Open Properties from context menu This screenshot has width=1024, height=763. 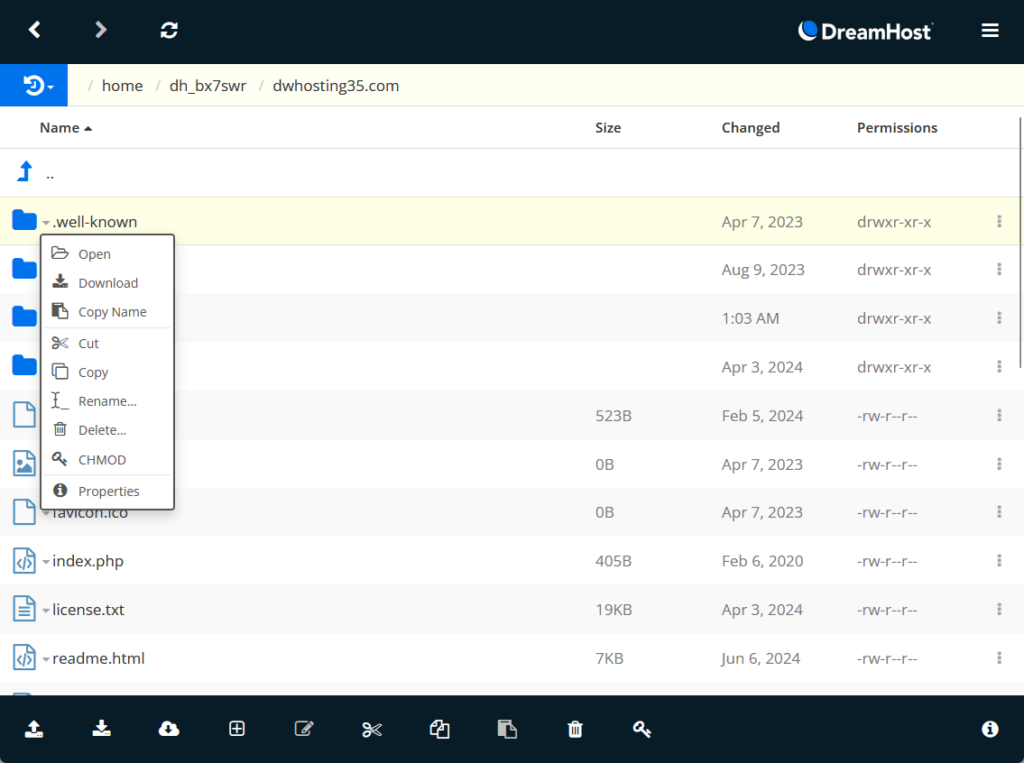(x=107, y=491)
